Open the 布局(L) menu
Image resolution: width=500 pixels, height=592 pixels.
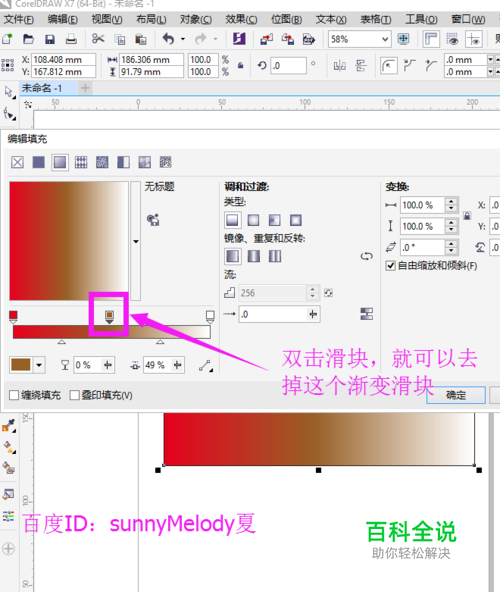[x=151, y=19]
